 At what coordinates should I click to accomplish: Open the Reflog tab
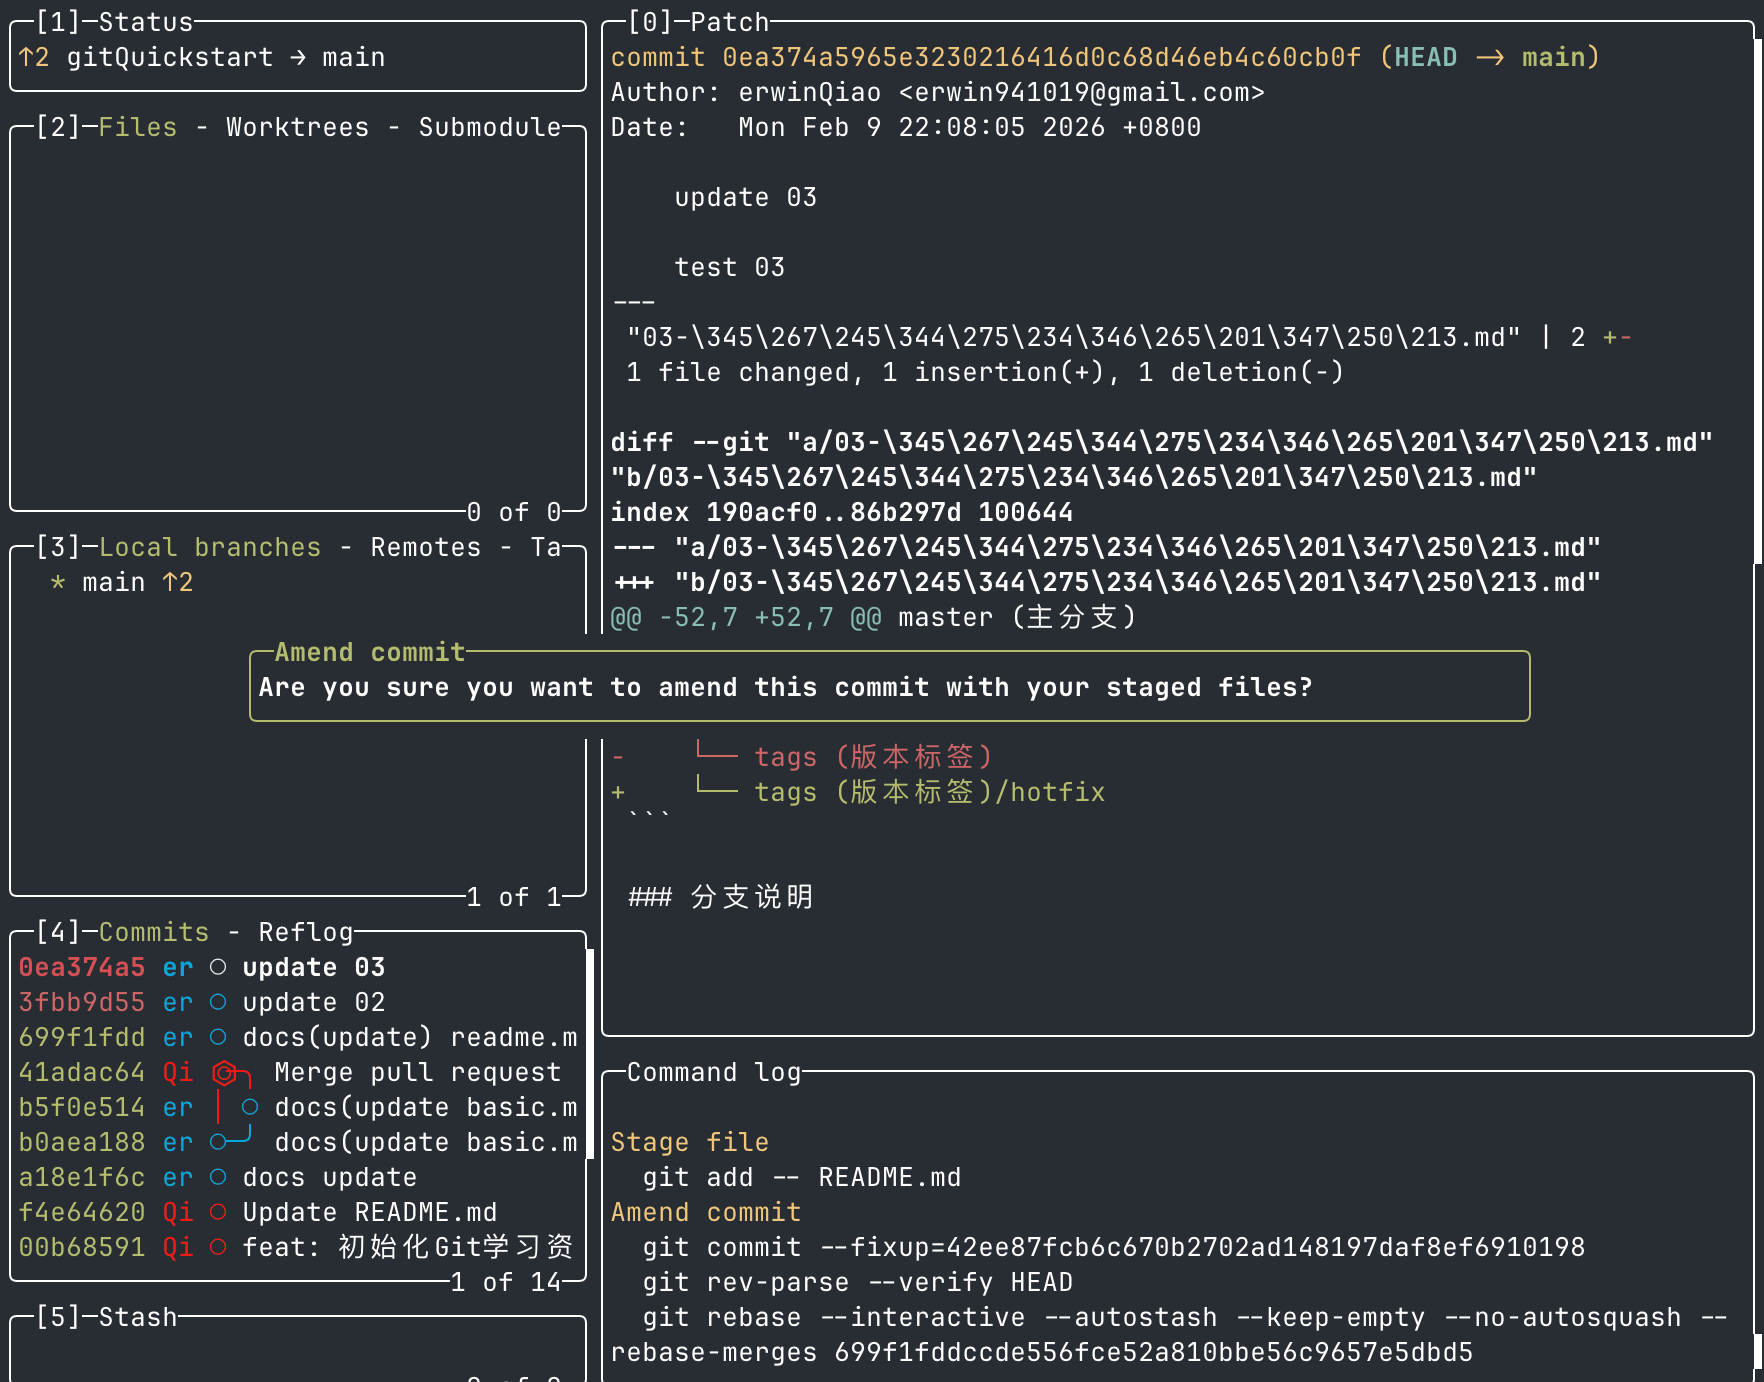pos(305,932)
